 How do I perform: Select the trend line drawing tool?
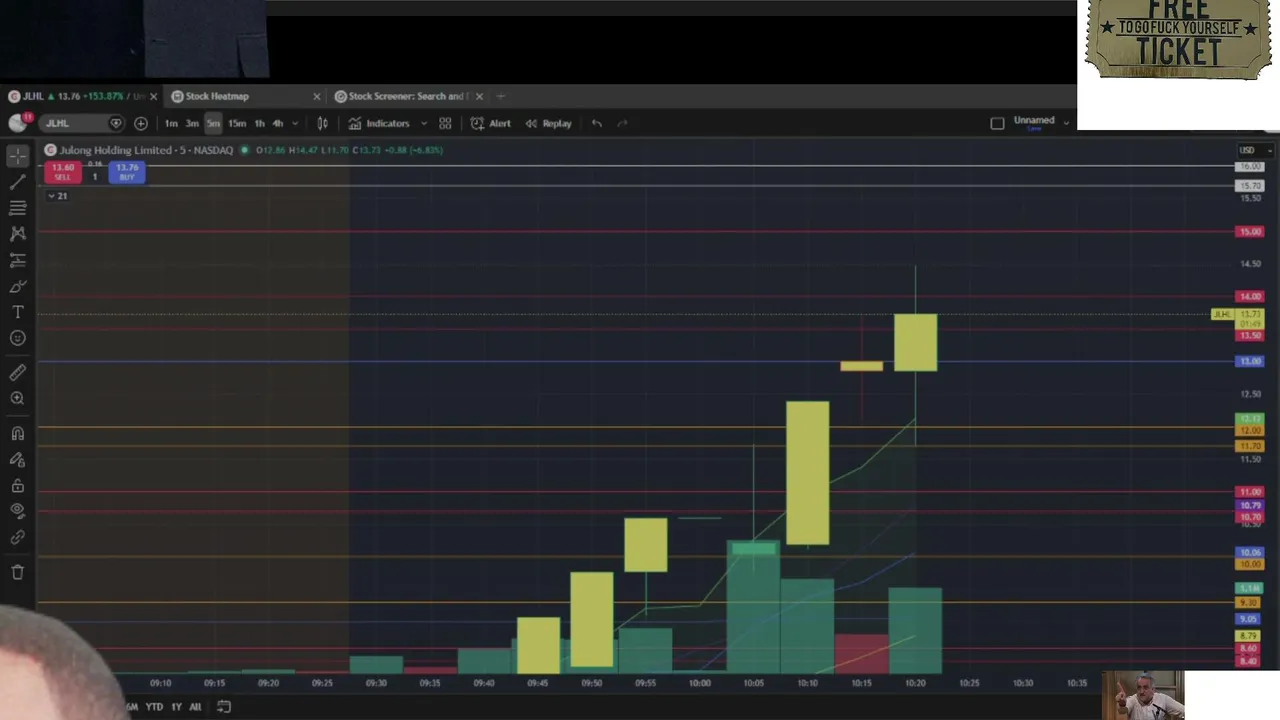17,182
